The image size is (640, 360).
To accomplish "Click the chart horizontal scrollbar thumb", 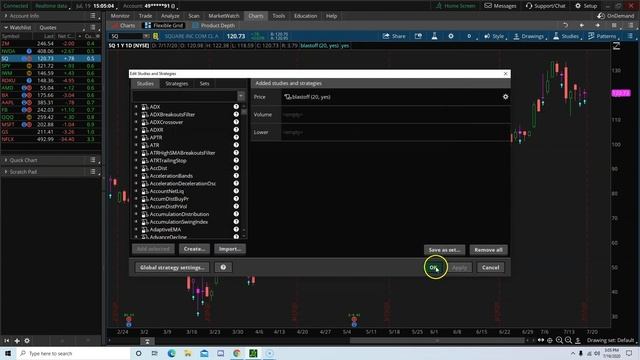I will coord(437,340).
